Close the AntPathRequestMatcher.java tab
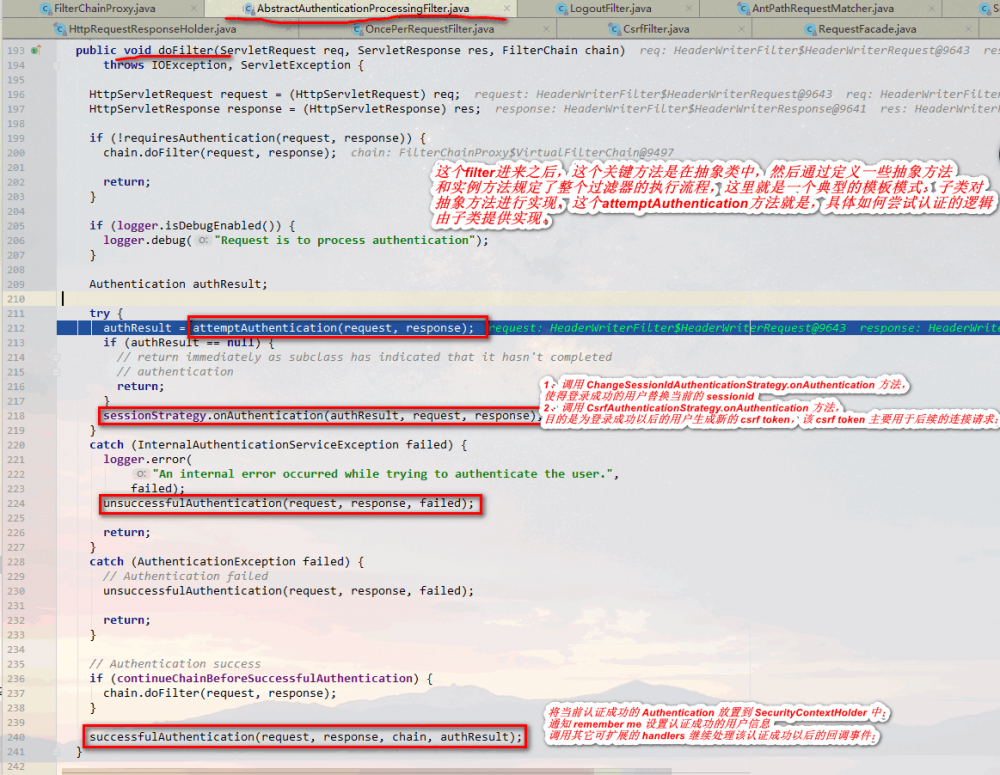This screenshot has width=1000, height=775. (932, 9)
